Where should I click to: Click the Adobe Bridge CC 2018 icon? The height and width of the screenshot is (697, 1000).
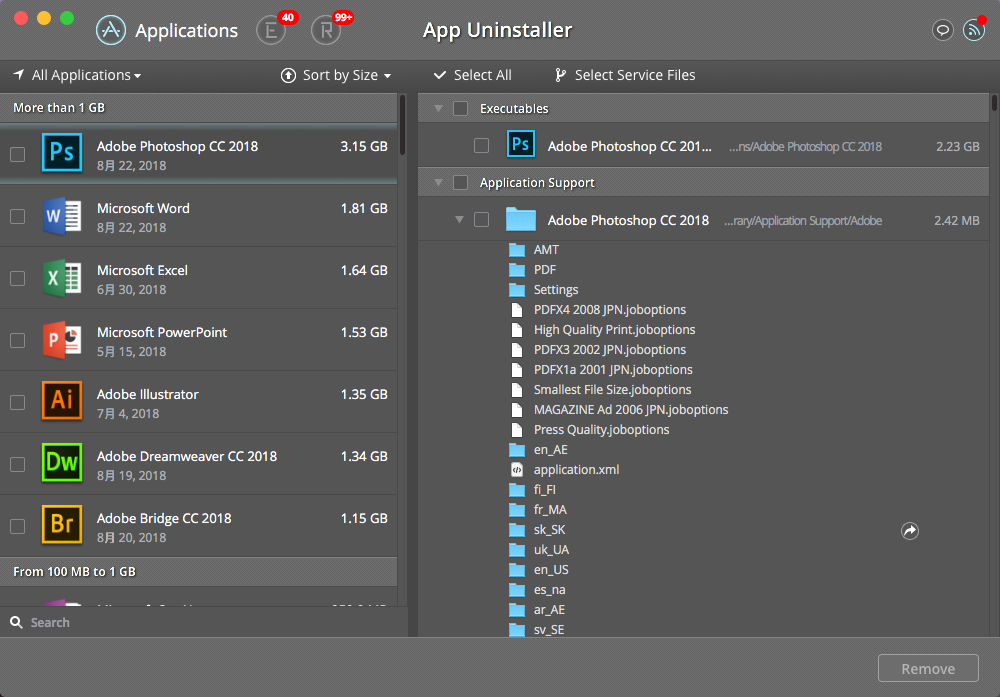tap(62, 524)
